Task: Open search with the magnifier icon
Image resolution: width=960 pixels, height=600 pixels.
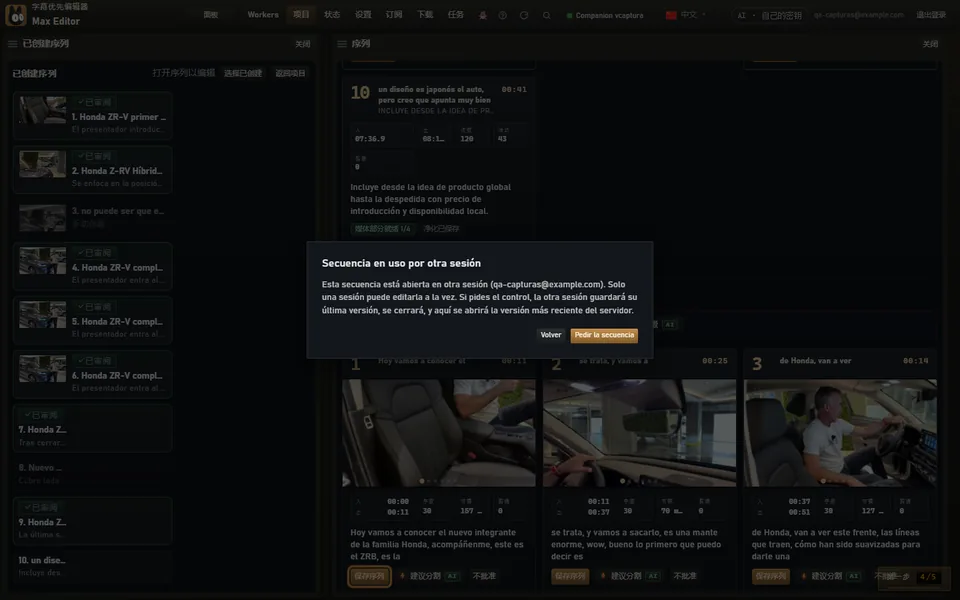Action: (546, 15)
